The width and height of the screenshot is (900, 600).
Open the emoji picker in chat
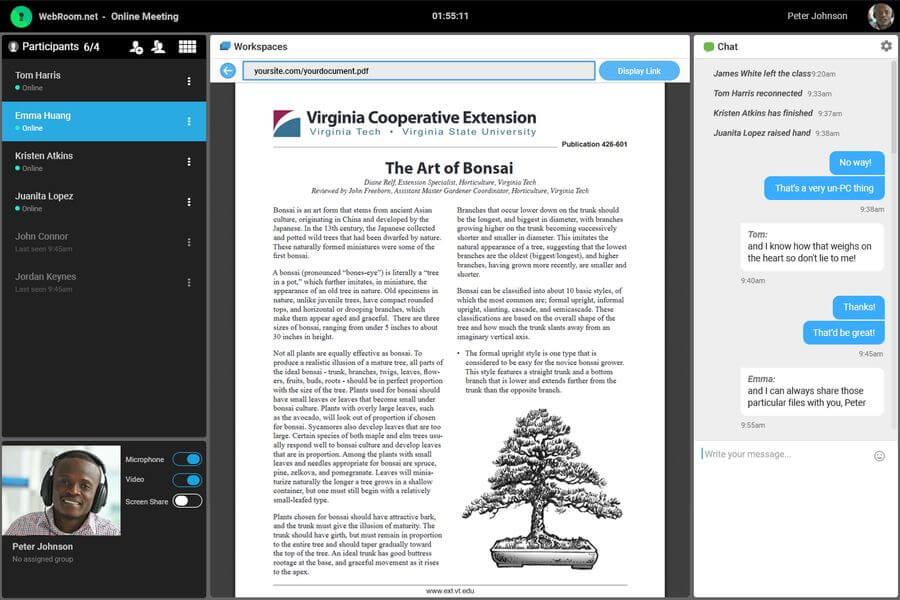(x=879, y=456)
